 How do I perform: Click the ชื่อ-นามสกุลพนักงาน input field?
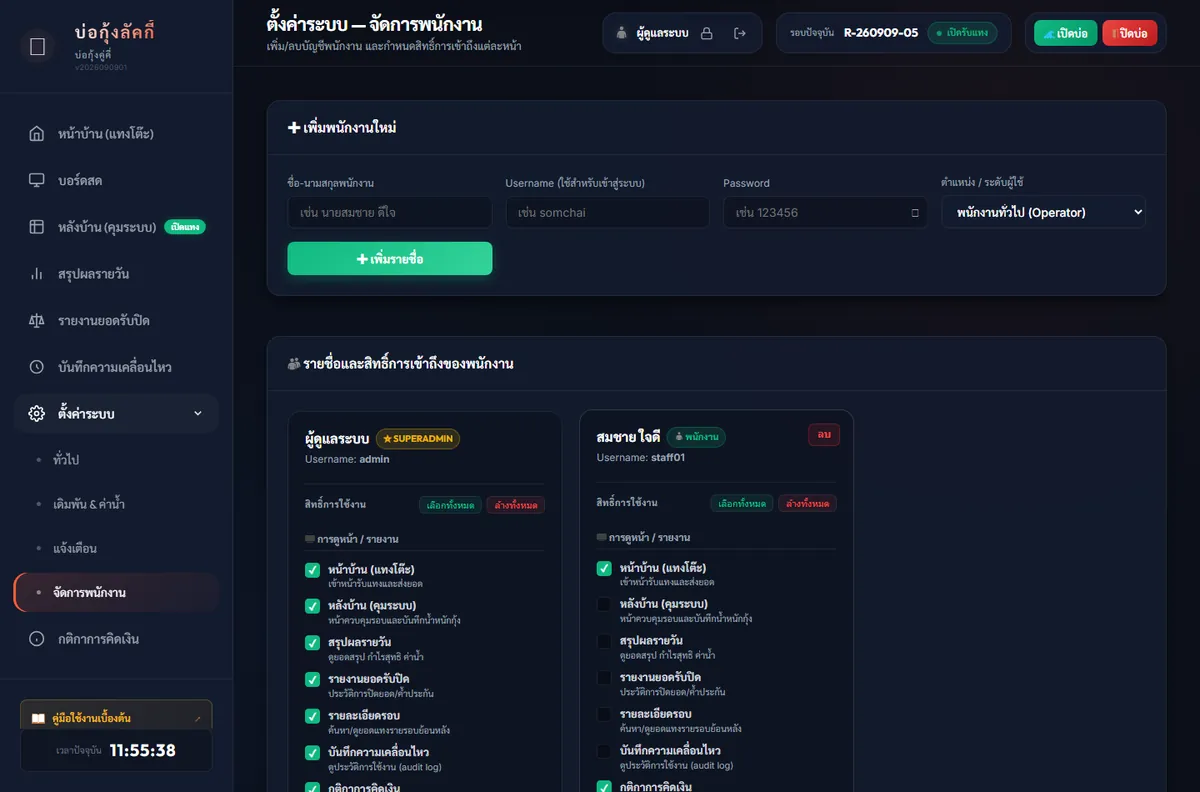point(390,212)
